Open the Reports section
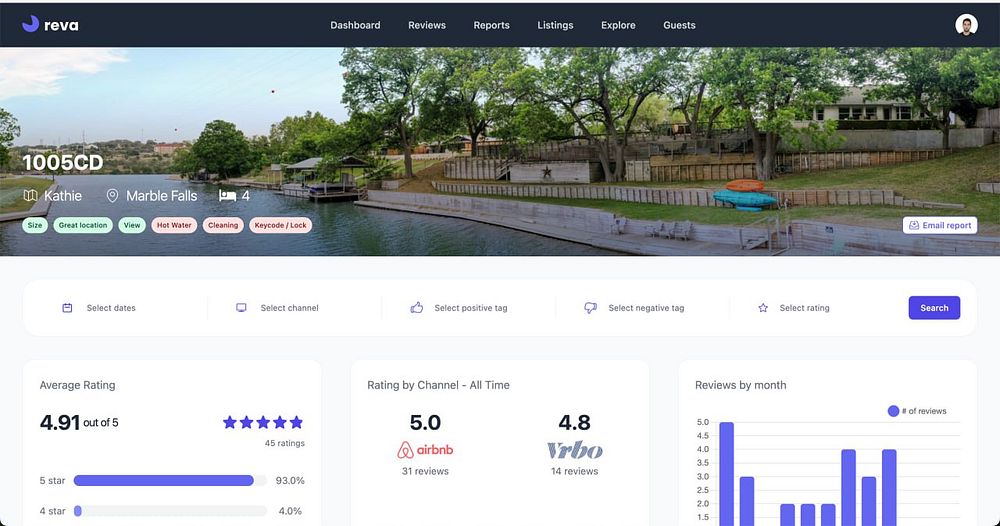The width and height of the screenshot is (1000, 526). (x=491, y=25)
